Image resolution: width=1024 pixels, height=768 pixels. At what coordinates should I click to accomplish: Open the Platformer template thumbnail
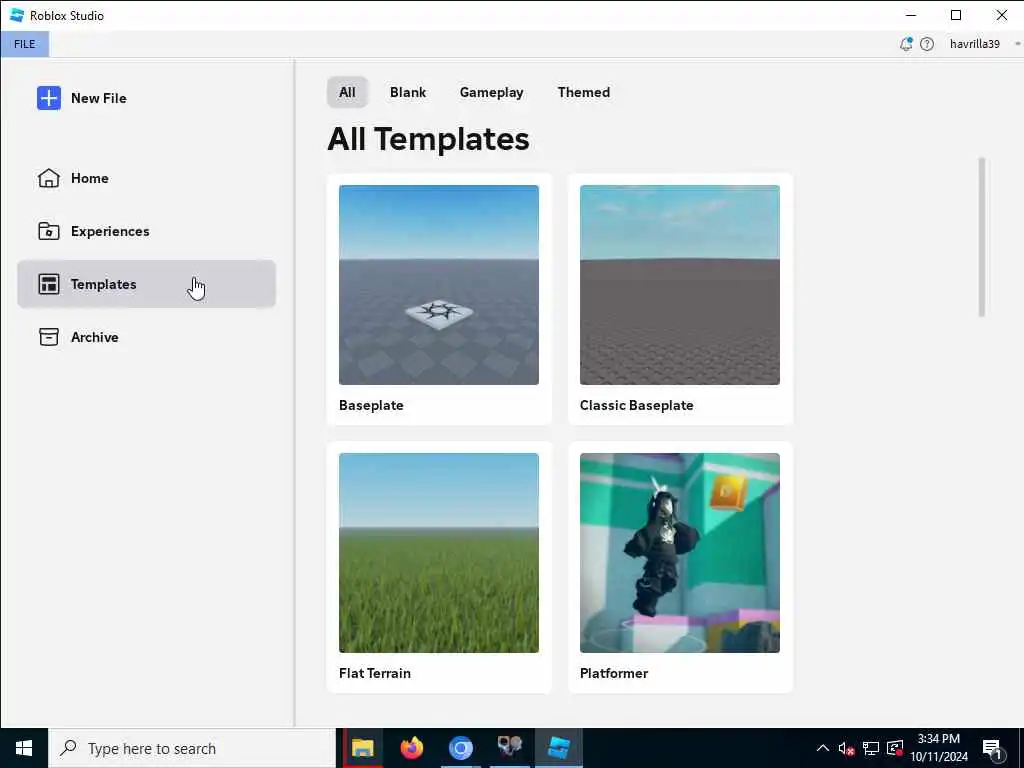coord(680,552)
